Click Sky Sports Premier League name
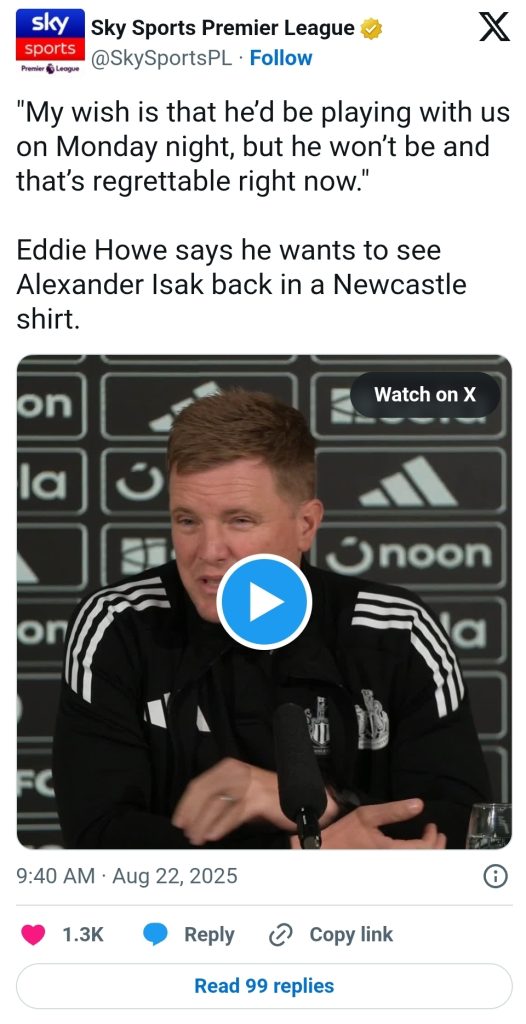 click(223, 28)
